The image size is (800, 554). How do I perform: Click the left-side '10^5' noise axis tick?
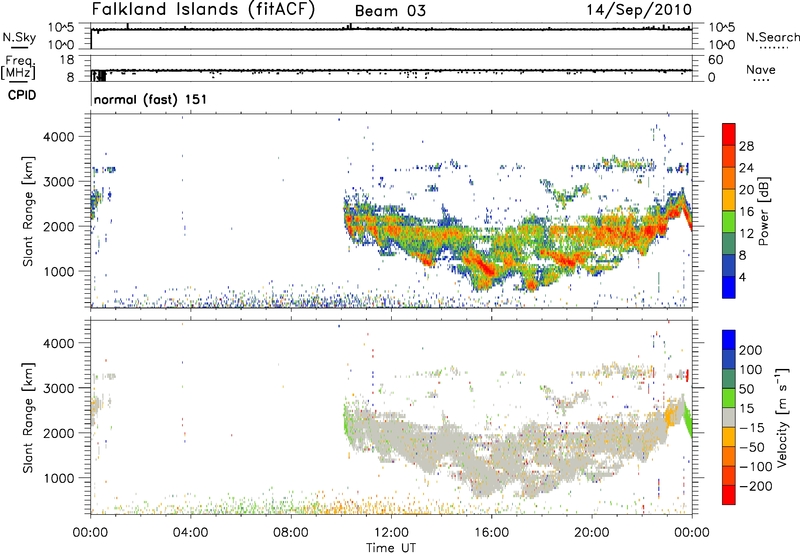(61, 28)
